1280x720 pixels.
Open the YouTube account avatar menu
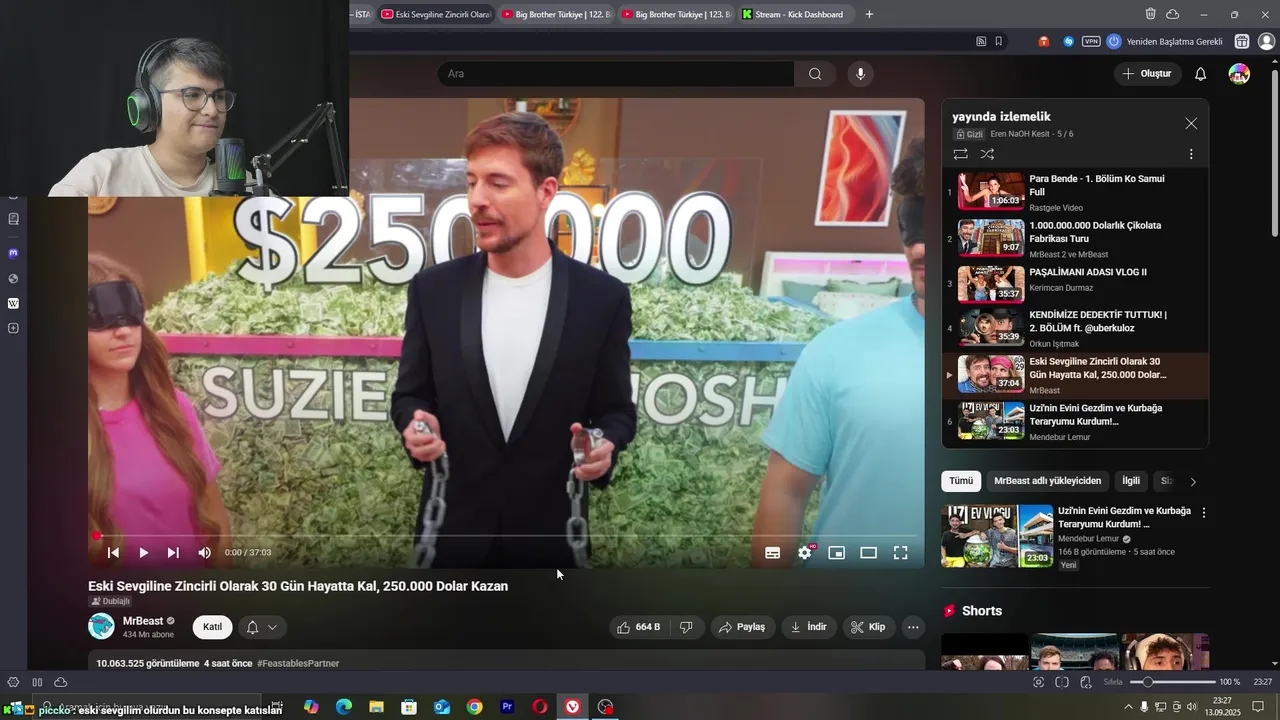1239,74
